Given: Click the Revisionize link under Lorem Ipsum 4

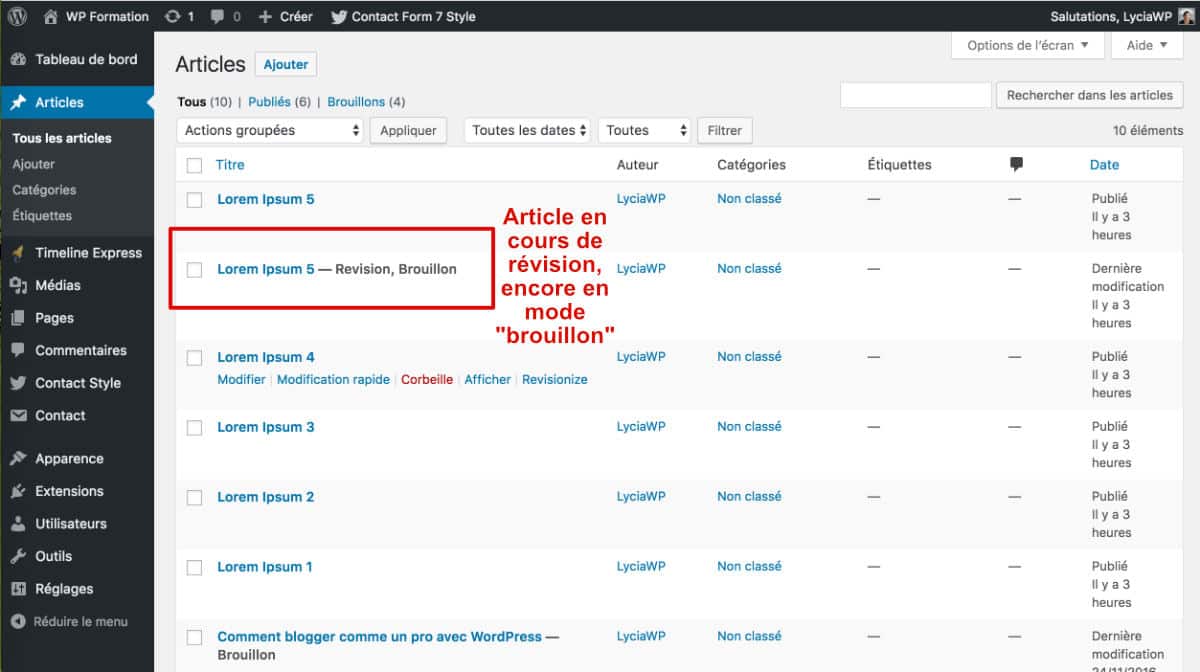Looking at the screenshot, I should pos(554,379).
